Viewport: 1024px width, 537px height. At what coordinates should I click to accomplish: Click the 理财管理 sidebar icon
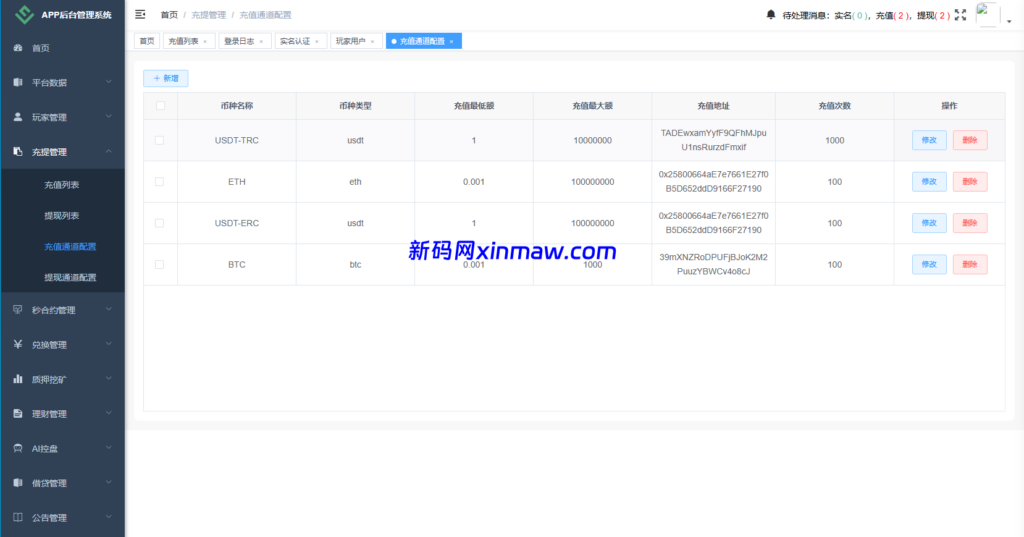pyautogui.click(x=18, y=414)
